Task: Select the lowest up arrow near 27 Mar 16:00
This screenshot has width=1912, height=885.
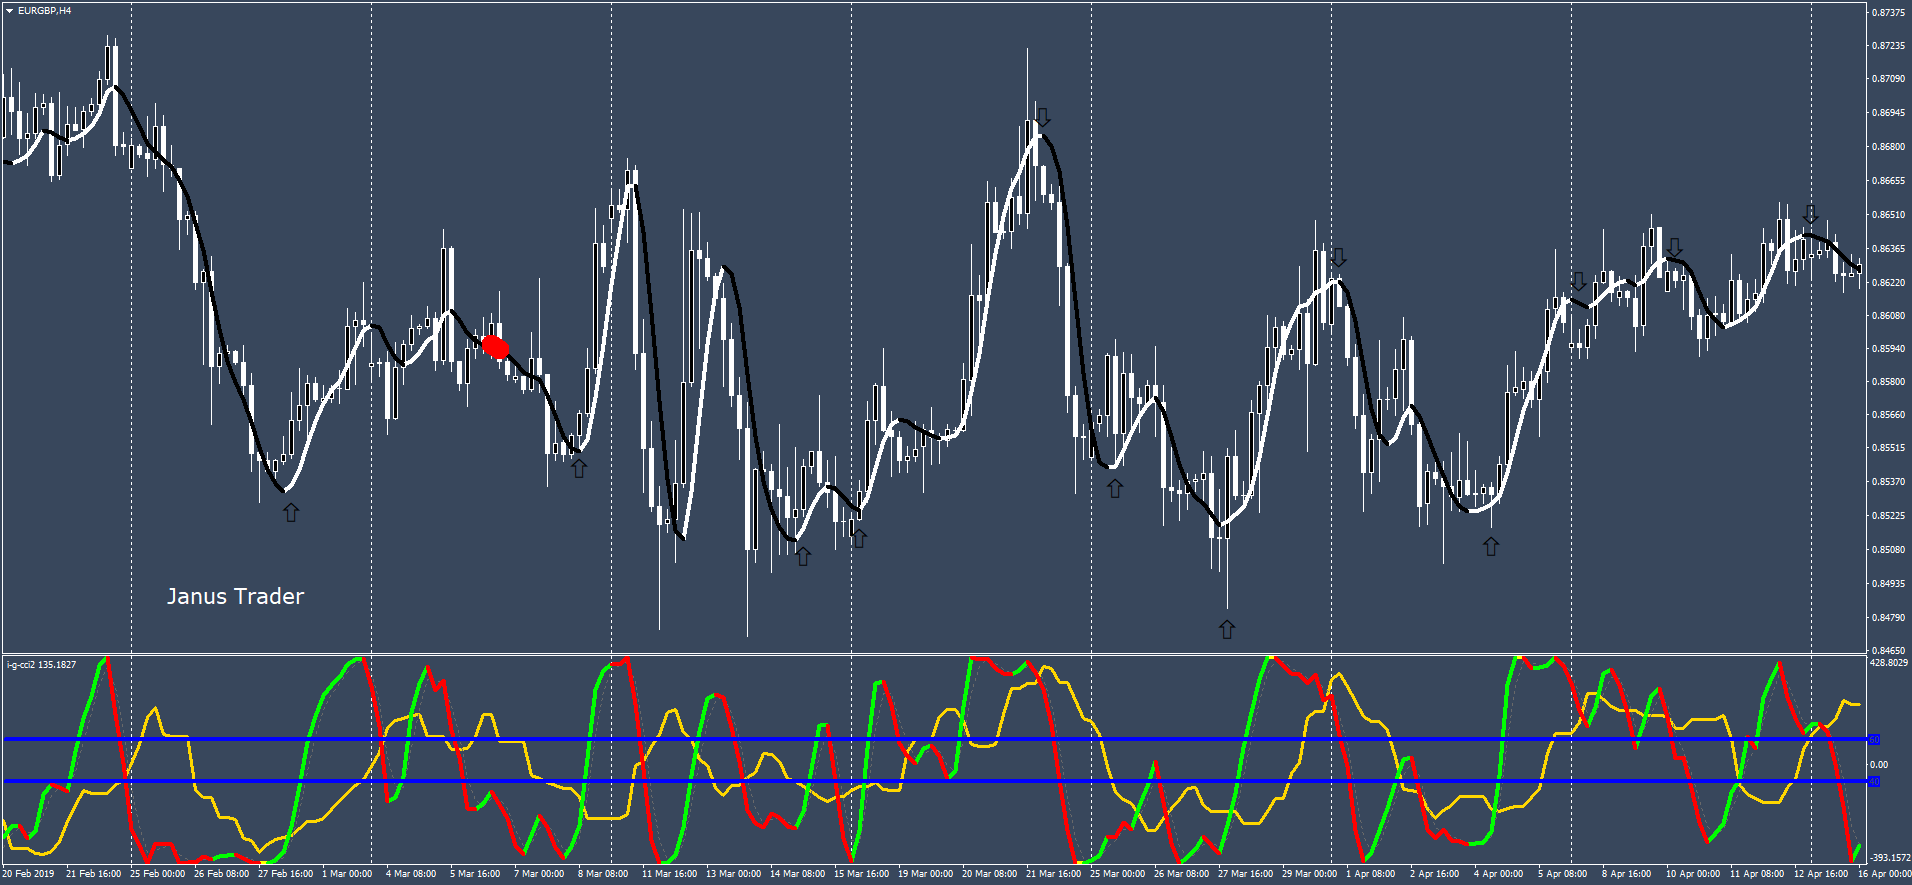Action: (1227, 629)
